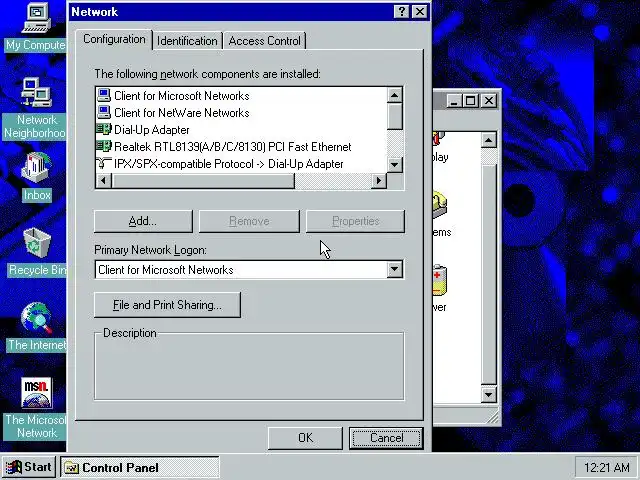The width and height of the screenshot is (640, 480).
Task: Select 'Realtek RTL8139(A/B/C/8130) PCI Fast Ethernet' text
Action: tap(233, 147)
